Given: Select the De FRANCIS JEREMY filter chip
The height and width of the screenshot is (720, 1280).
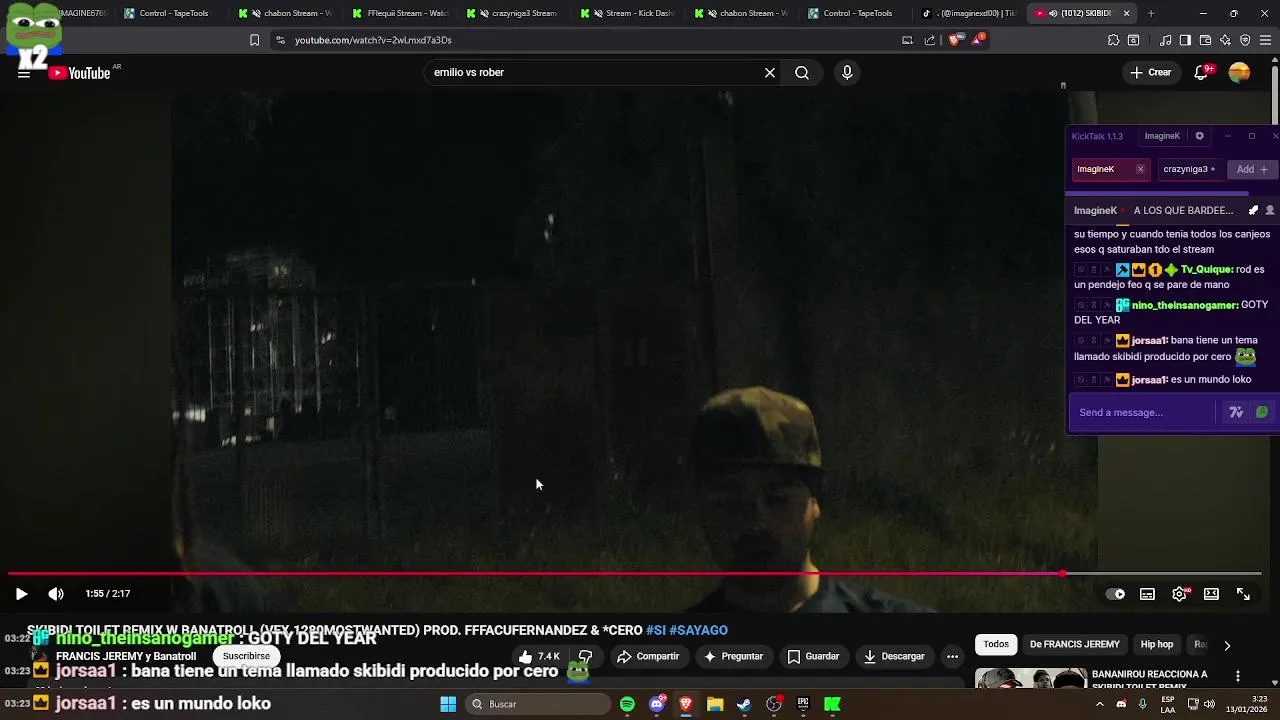Looking at the screenshot, I should click(x=1074, y=645).
